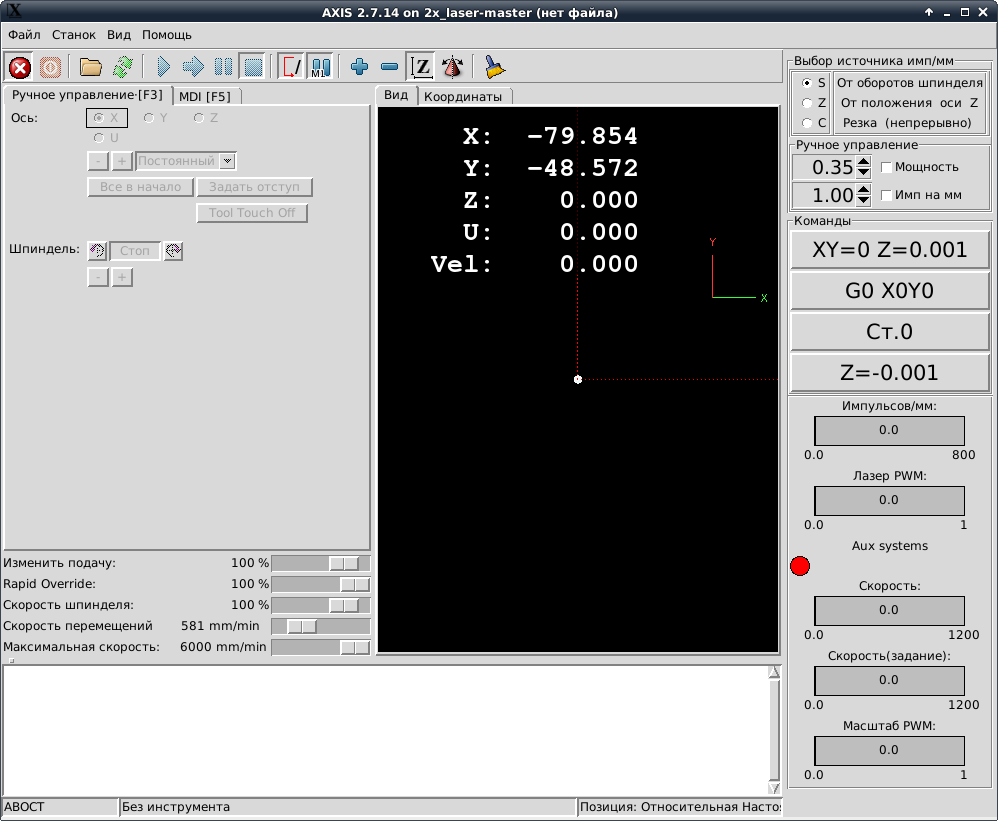
Task: Set perspective view with the cone icon
Action: pos(453,67)
